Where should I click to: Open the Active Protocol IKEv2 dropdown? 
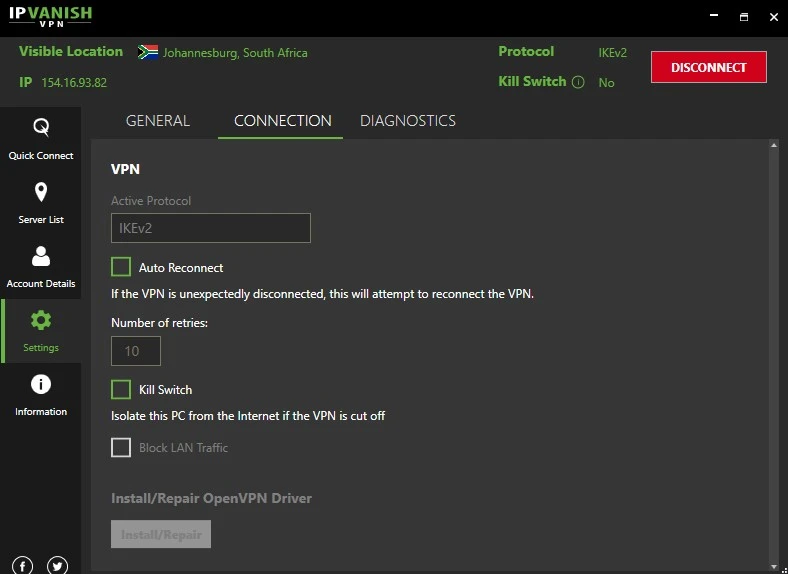[210, 228]
